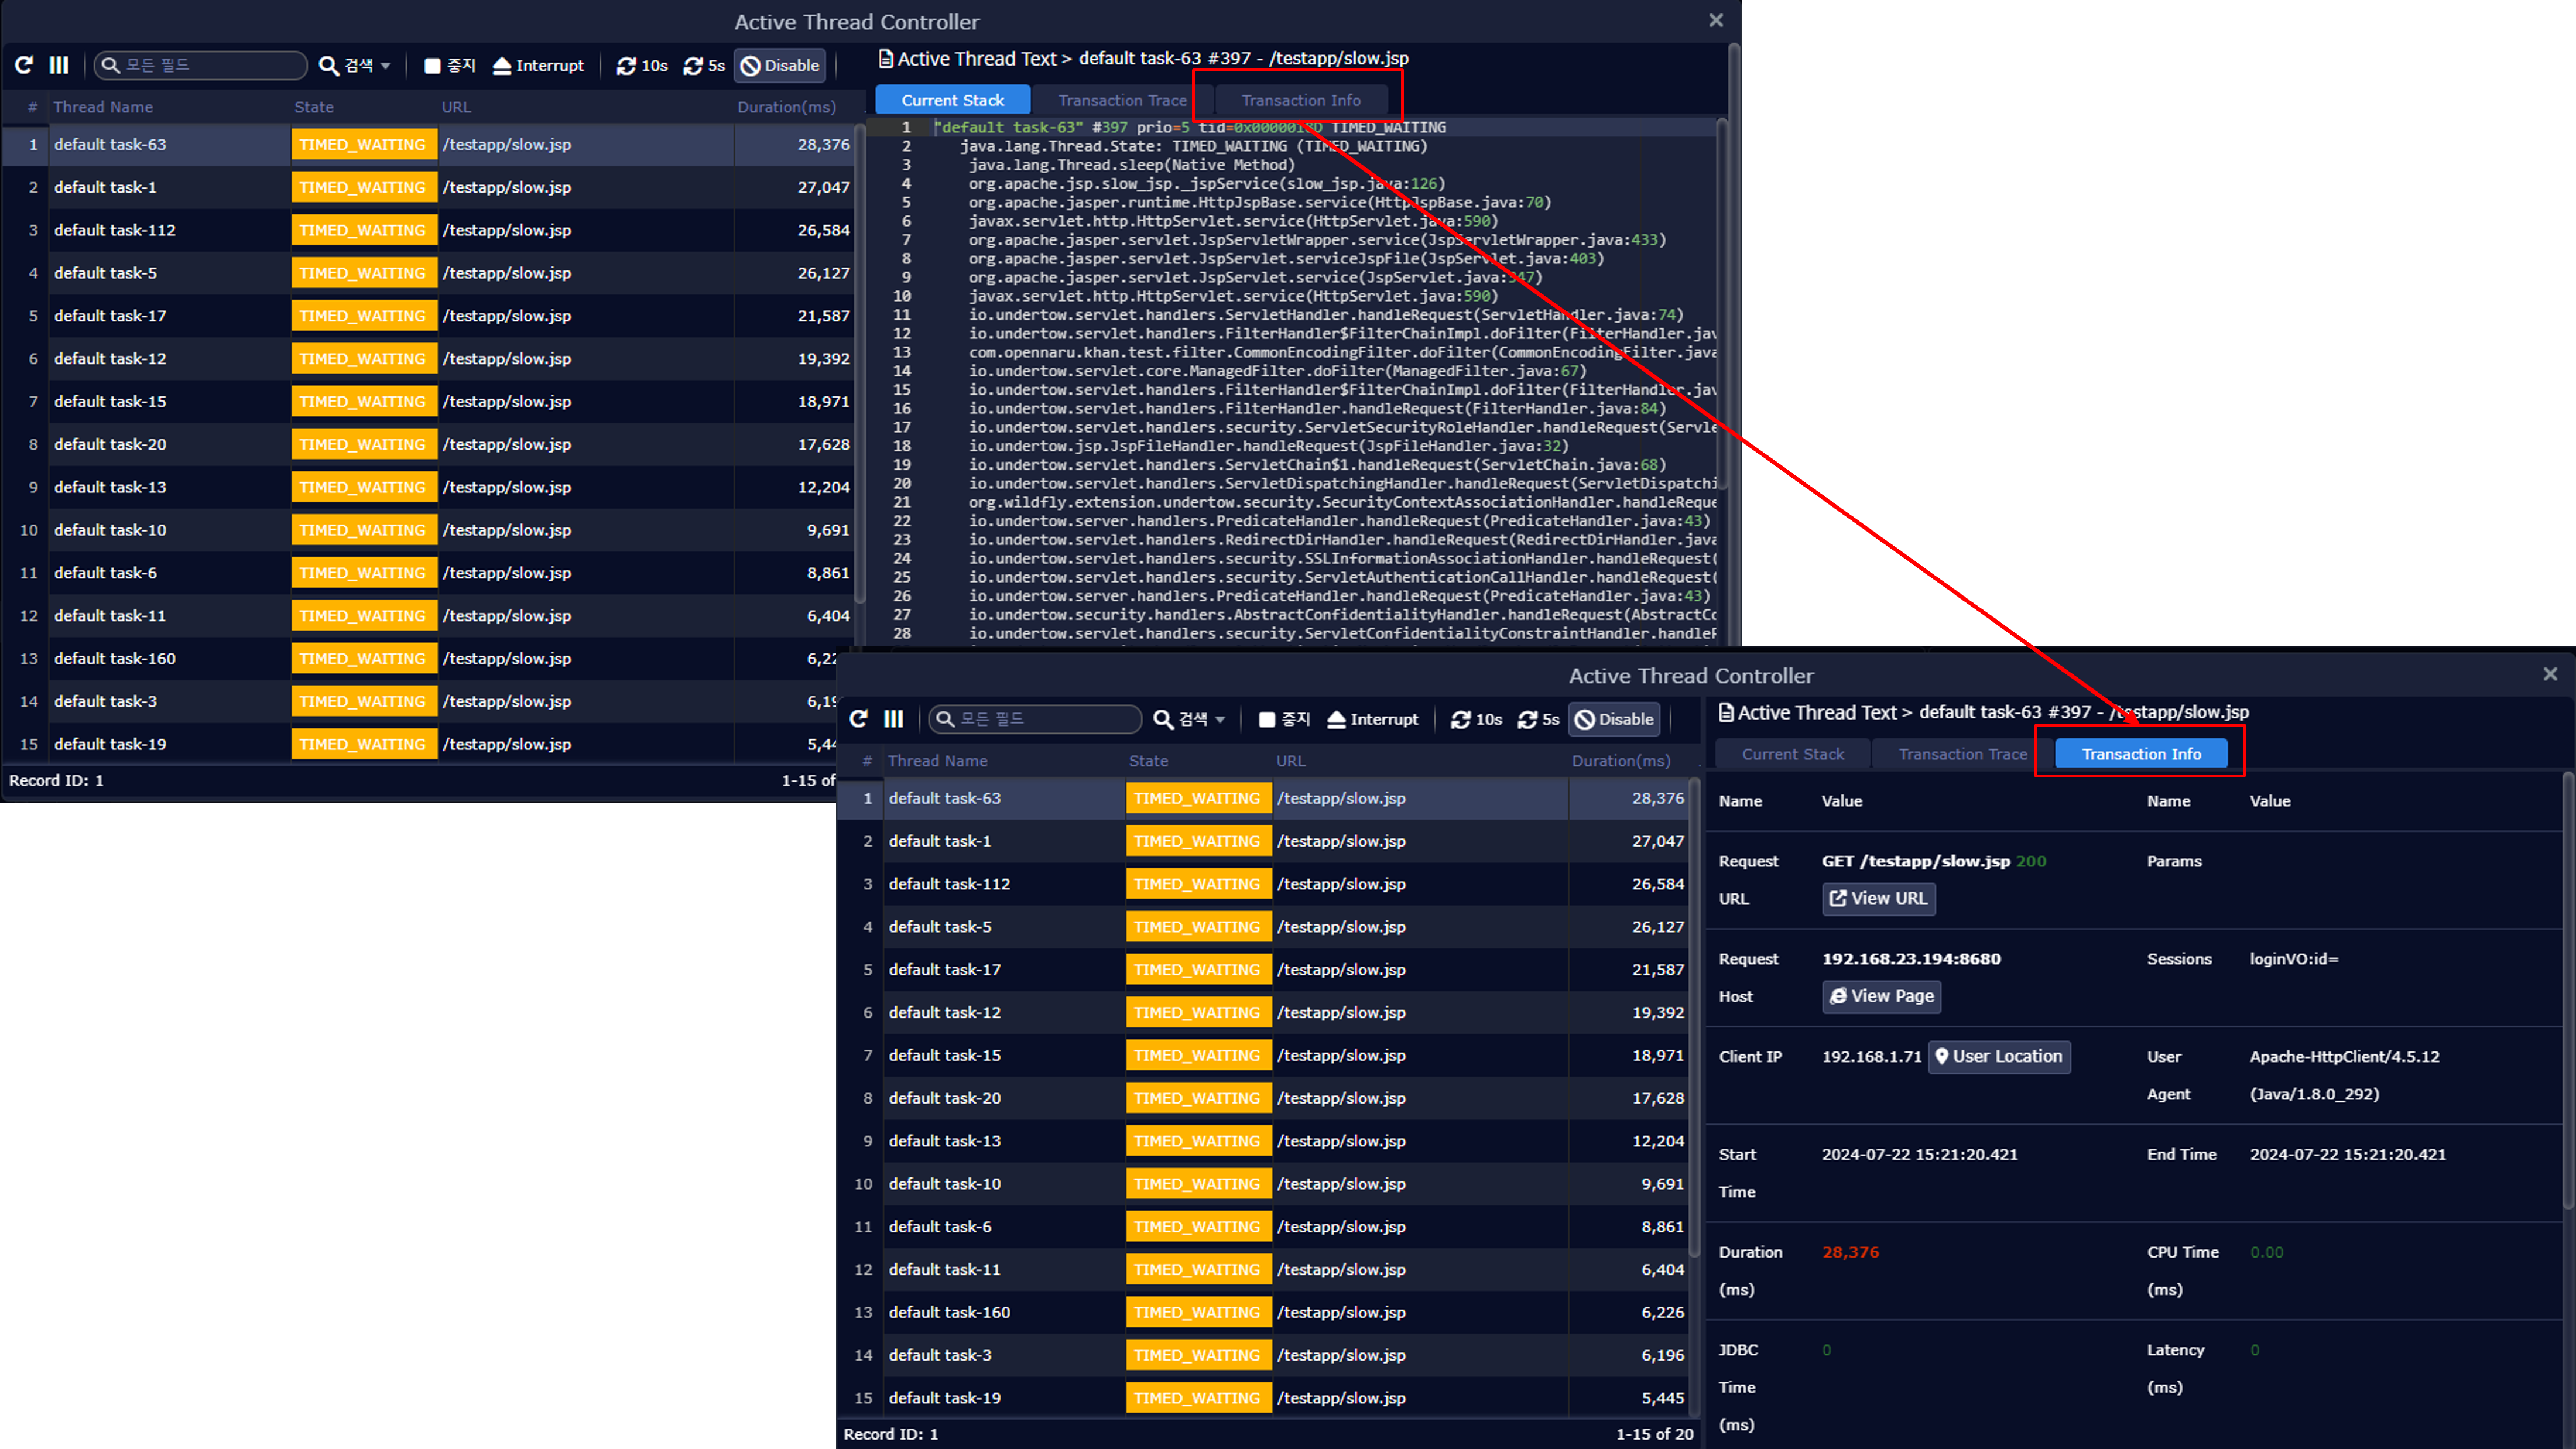
Task: Toggle Disable in the lower toolbar
Action: pos(1614,719)
